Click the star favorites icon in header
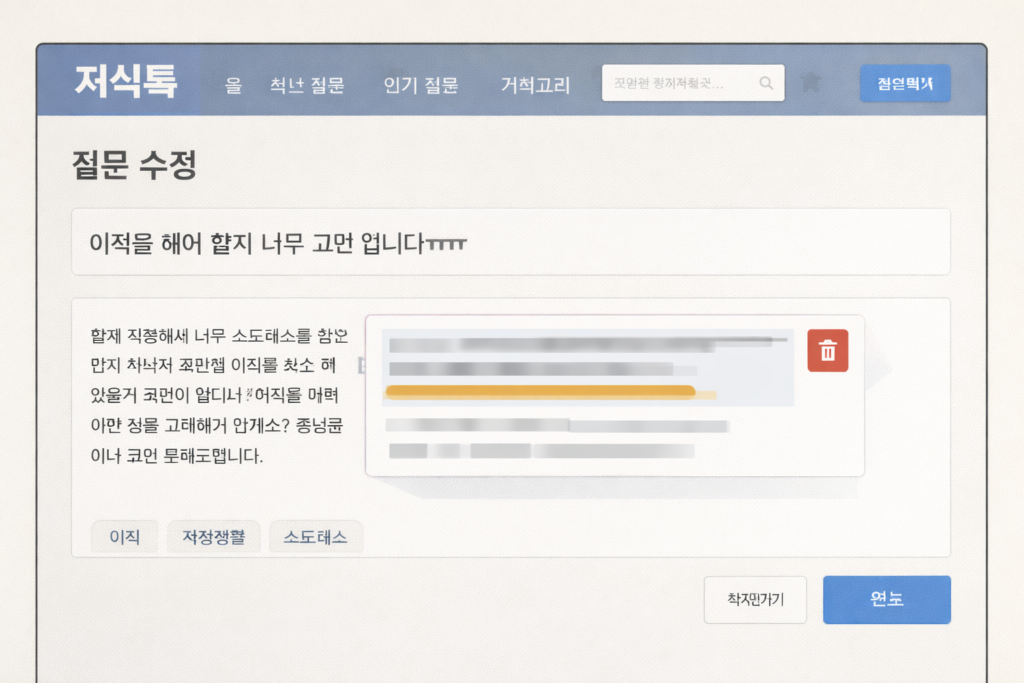 click(x=811, y=83)
